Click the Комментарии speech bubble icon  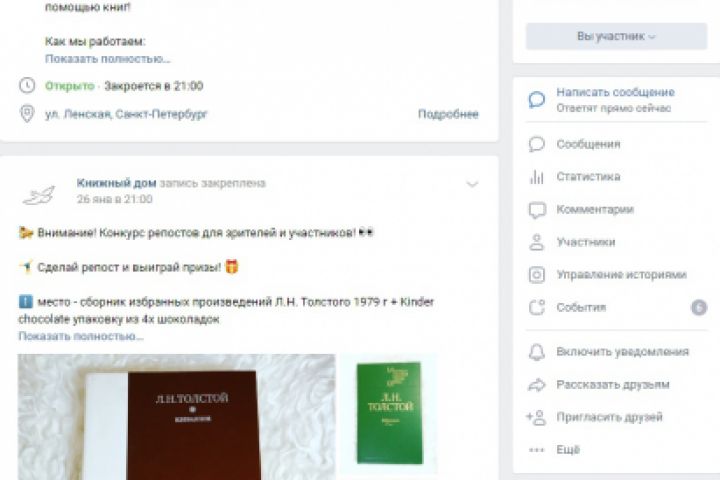(x=537, y=210)
